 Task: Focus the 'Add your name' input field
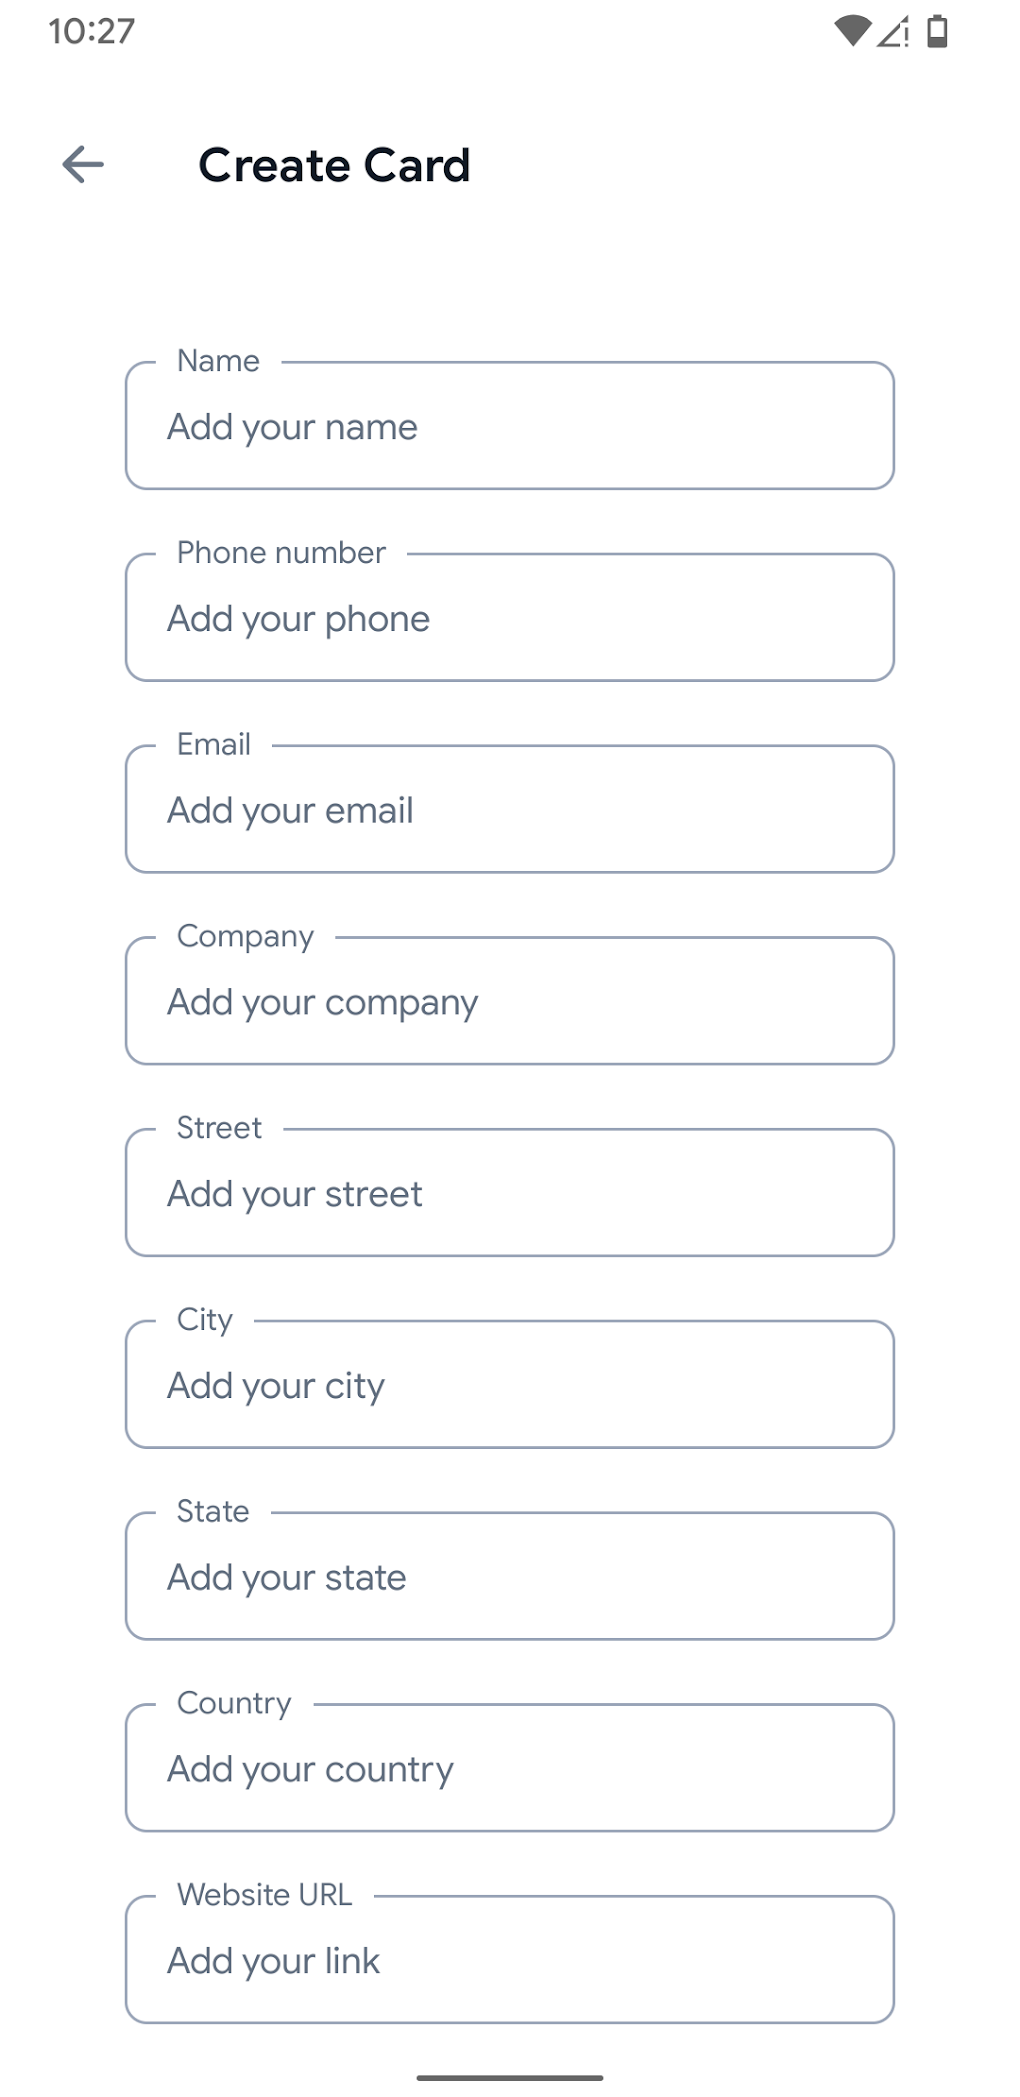(x=509, y=427)
